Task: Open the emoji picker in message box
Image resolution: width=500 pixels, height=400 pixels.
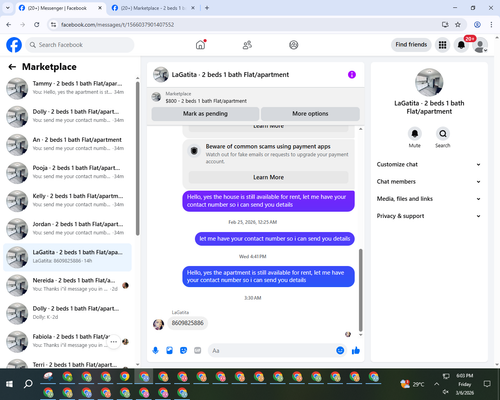Action: click(340, 350)
